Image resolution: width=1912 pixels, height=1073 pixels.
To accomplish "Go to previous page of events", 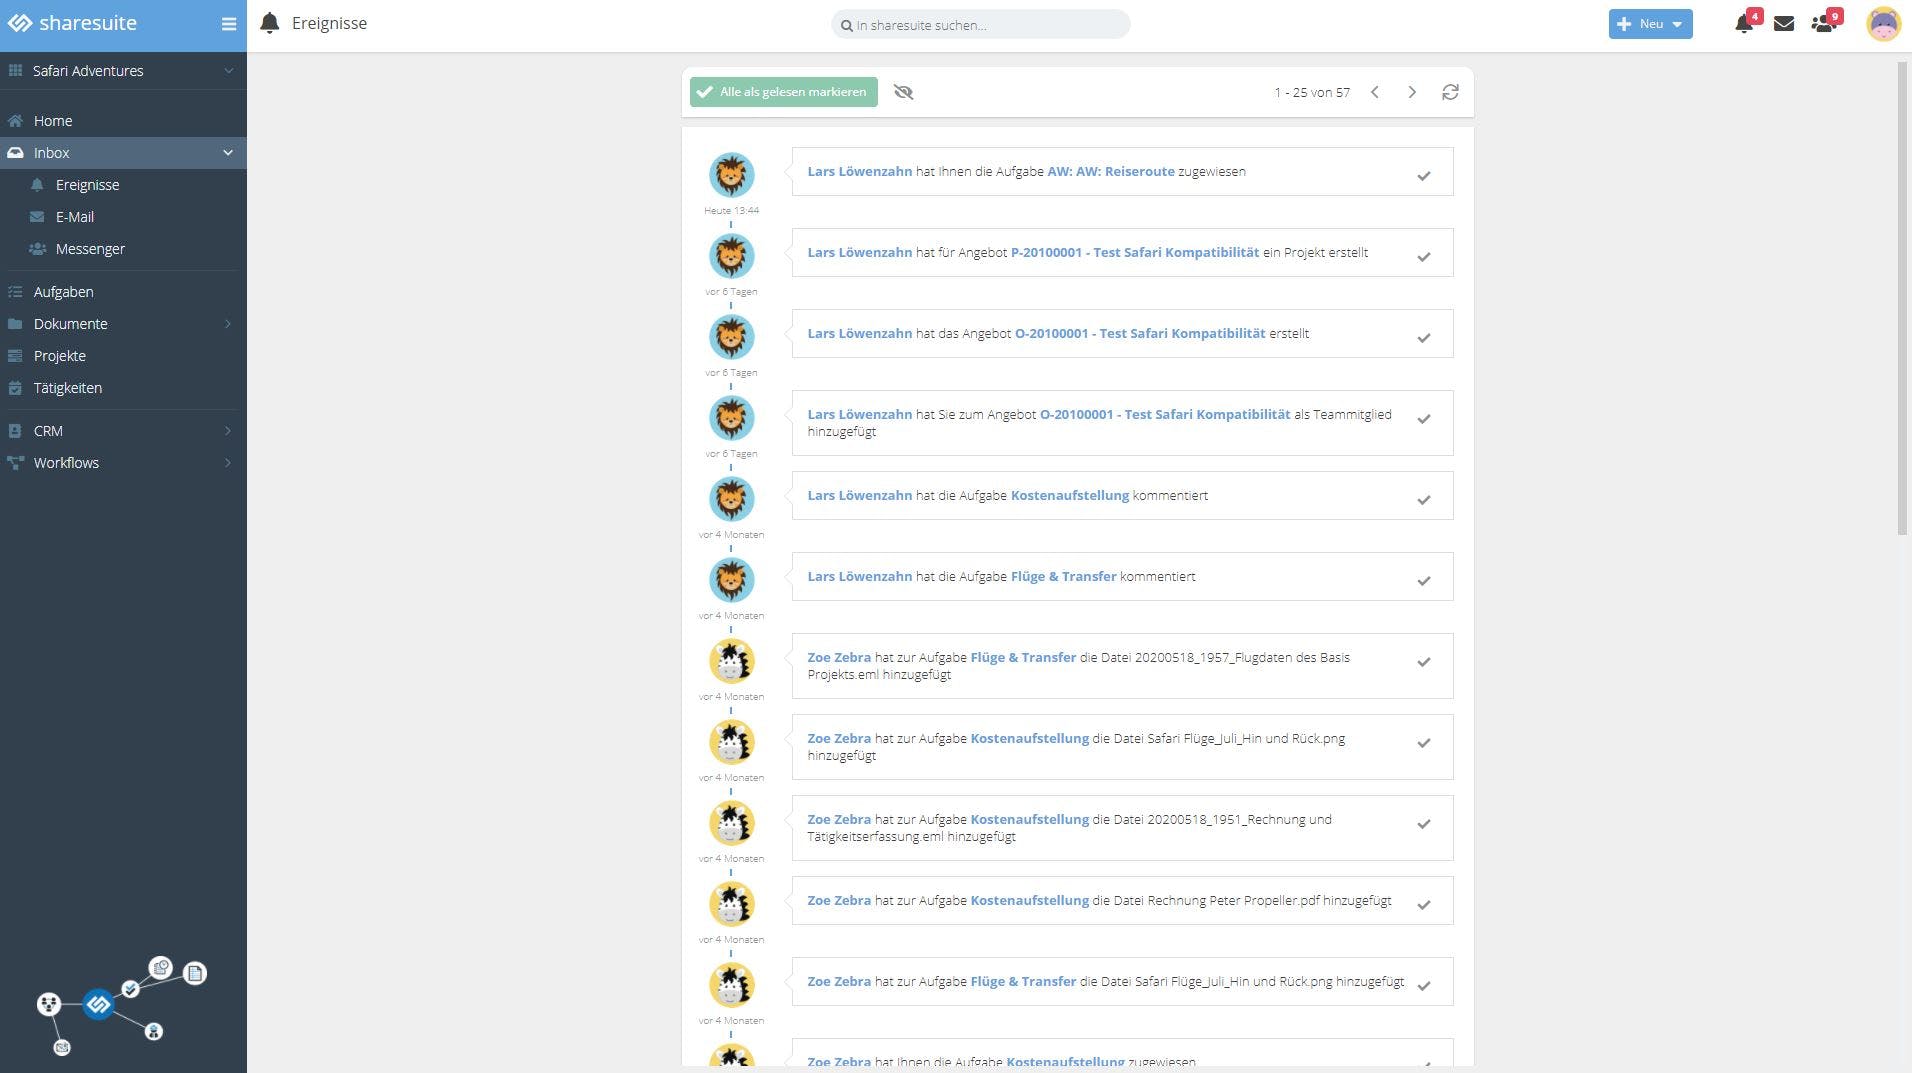I will pyautogui.click(x=1375, y=92).
